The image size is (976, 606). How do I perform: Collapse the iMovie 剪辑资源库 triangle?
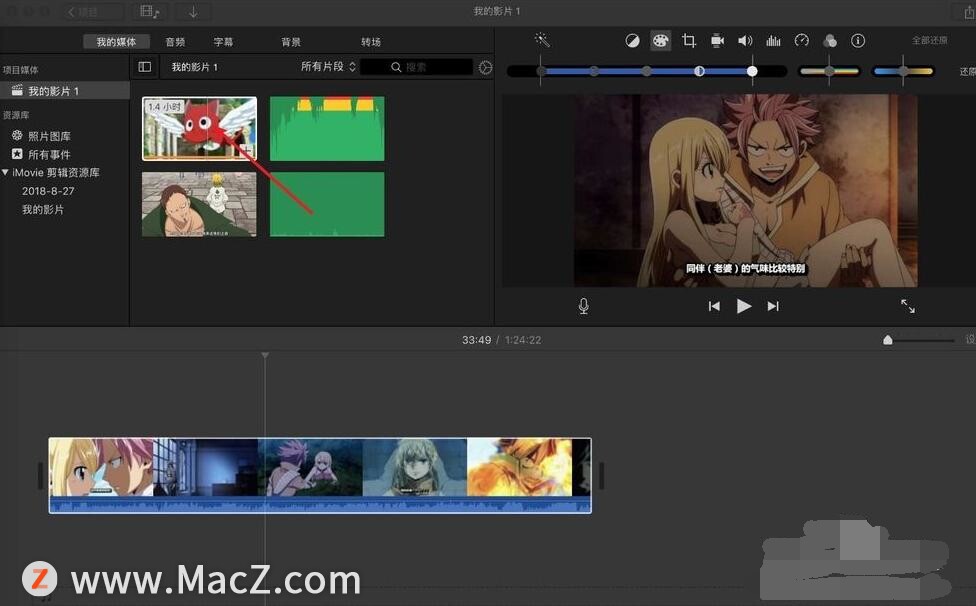tap(5, 172)
